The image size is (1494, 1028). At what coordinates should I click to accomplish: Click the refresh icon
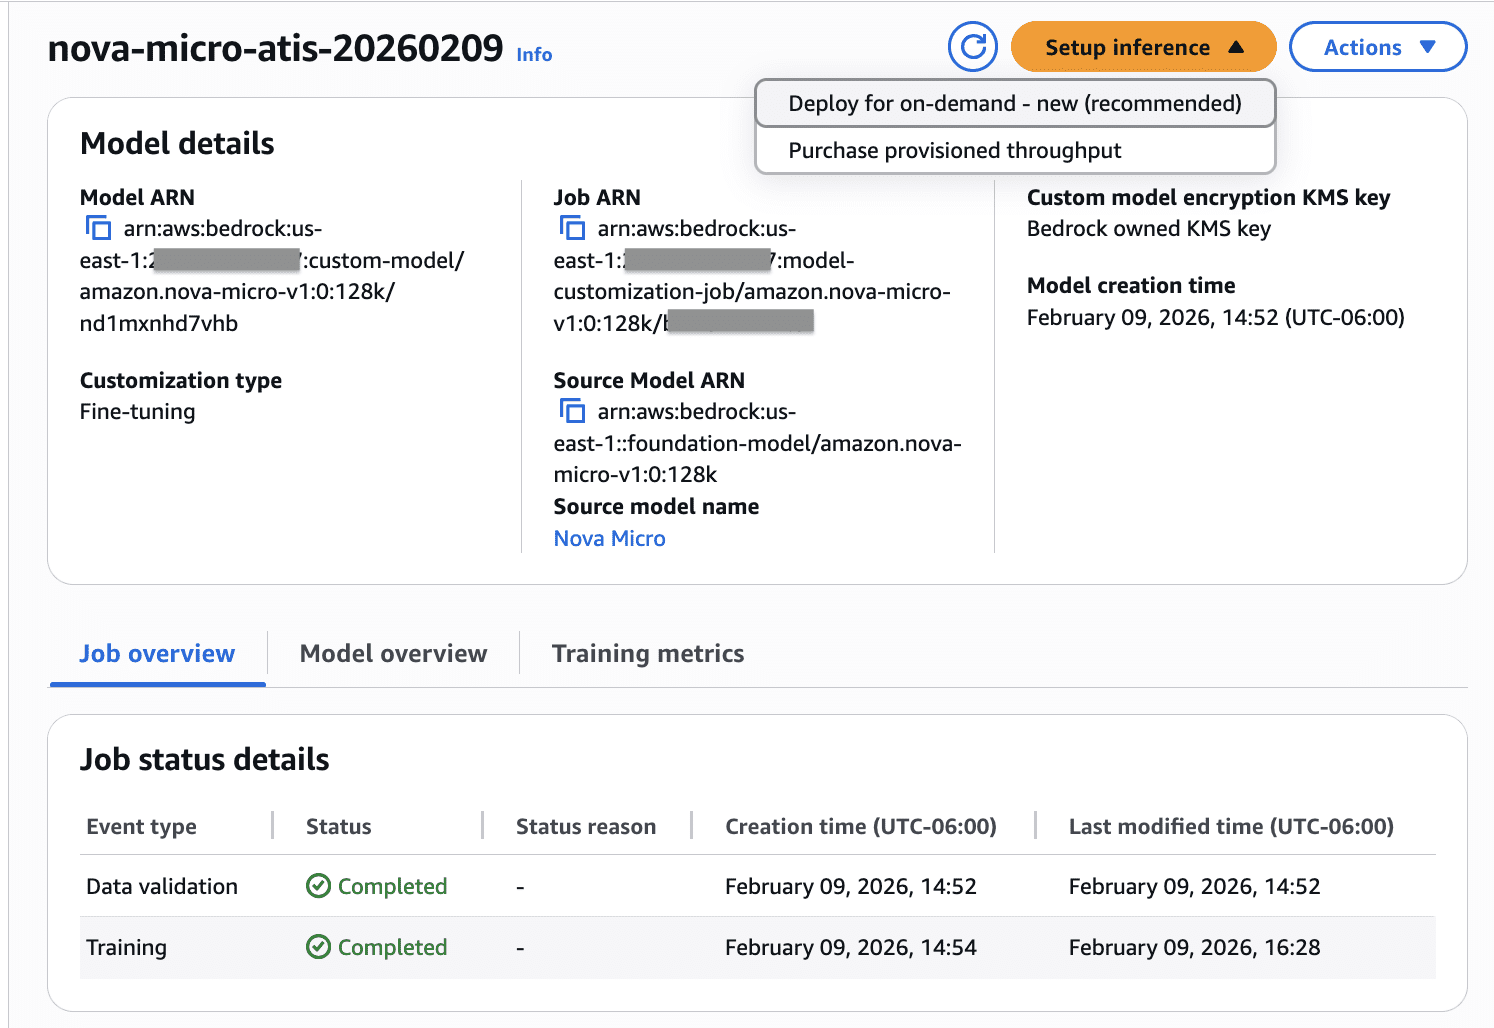(972, 46)
